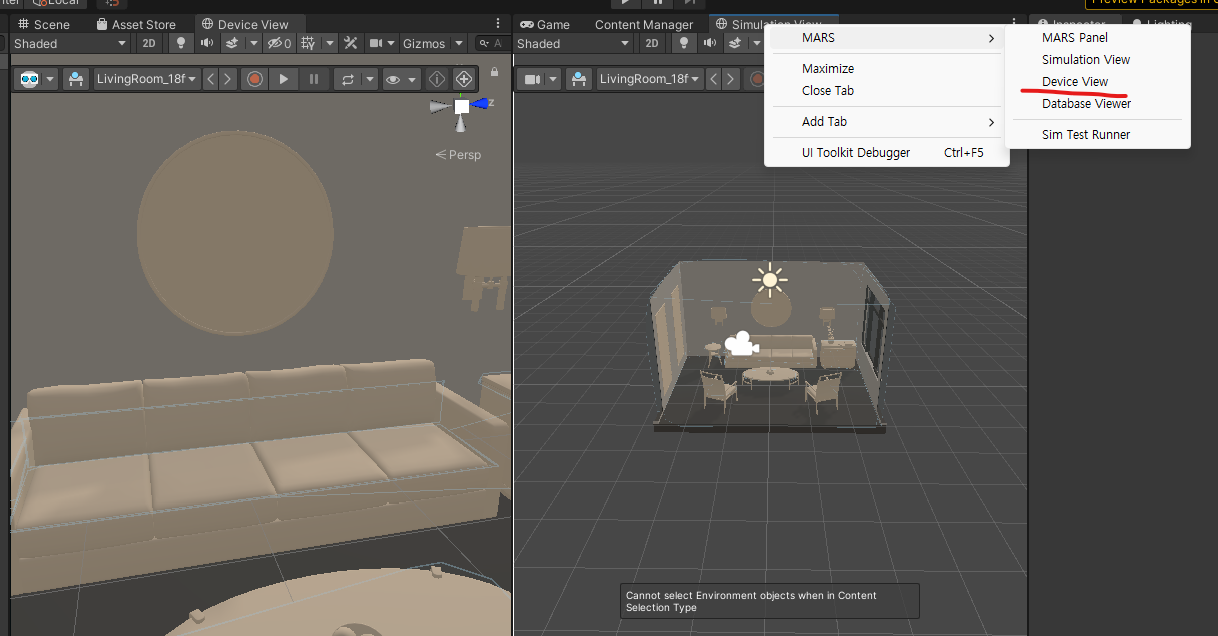Click the orientation gizmo center cube

click(x=461, y=105)
